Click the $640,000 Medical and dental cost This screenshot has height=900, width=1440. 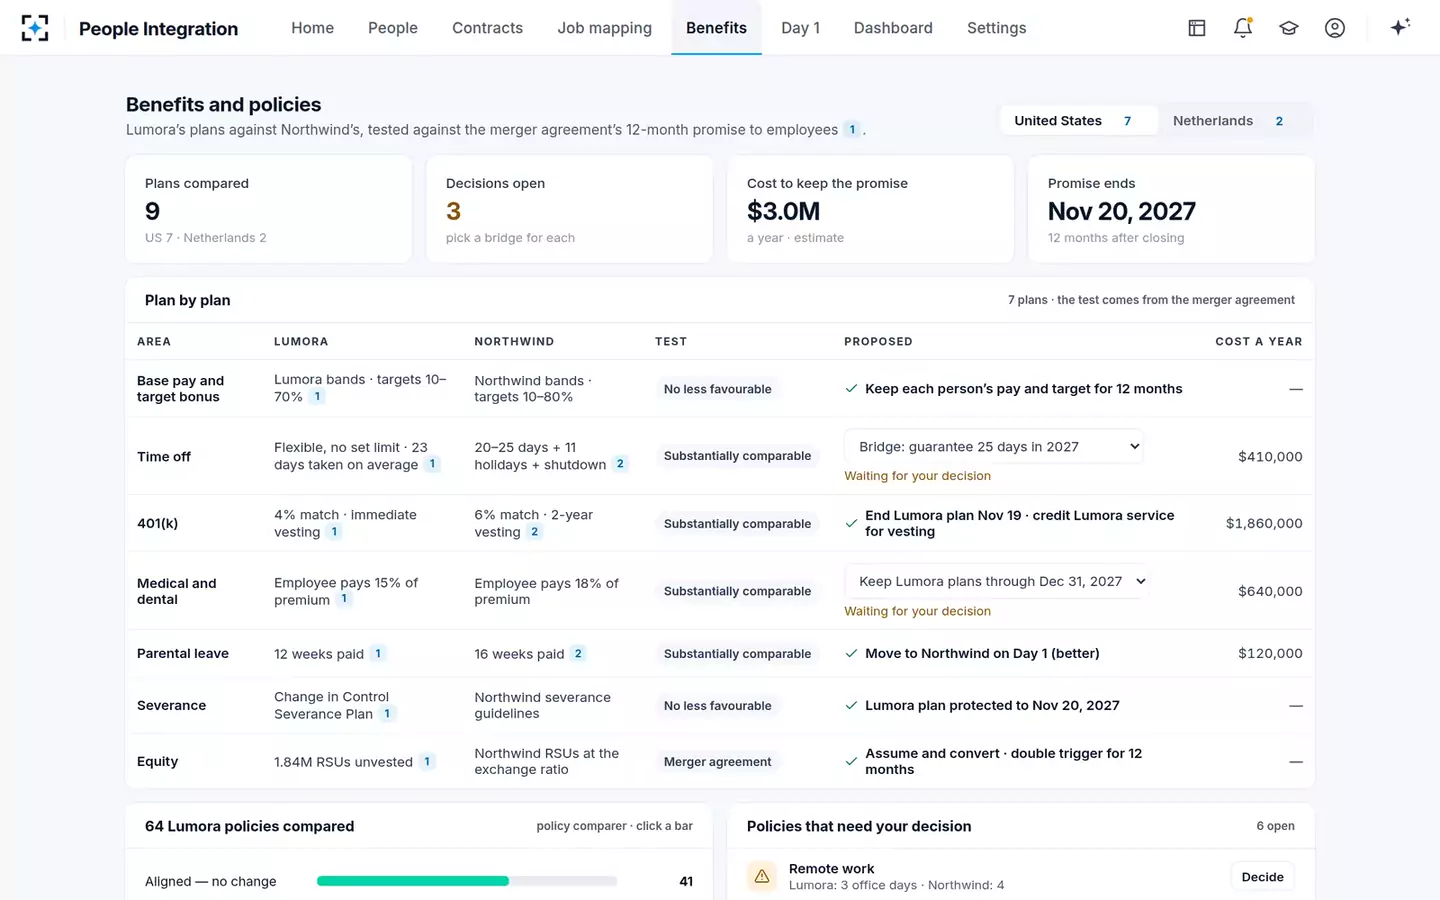pos(1270,591)
